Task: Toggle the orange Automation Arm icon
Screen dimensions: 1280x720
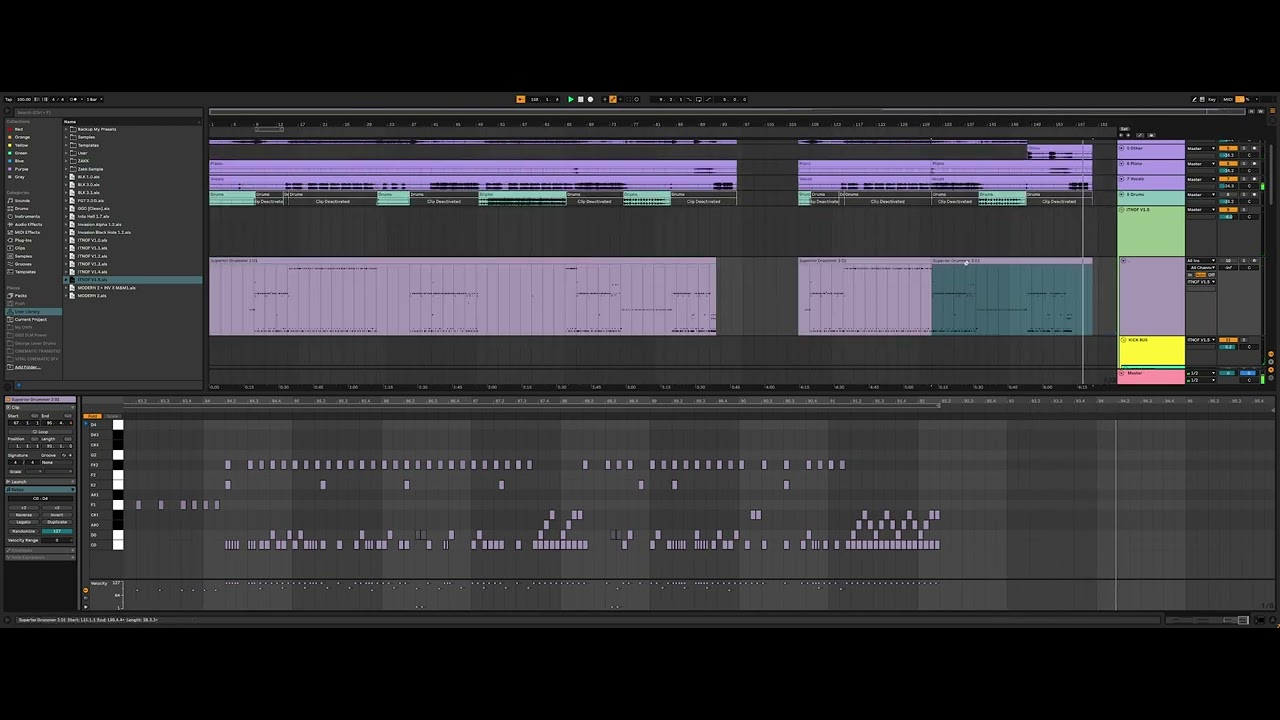Action: coord(613,99)
